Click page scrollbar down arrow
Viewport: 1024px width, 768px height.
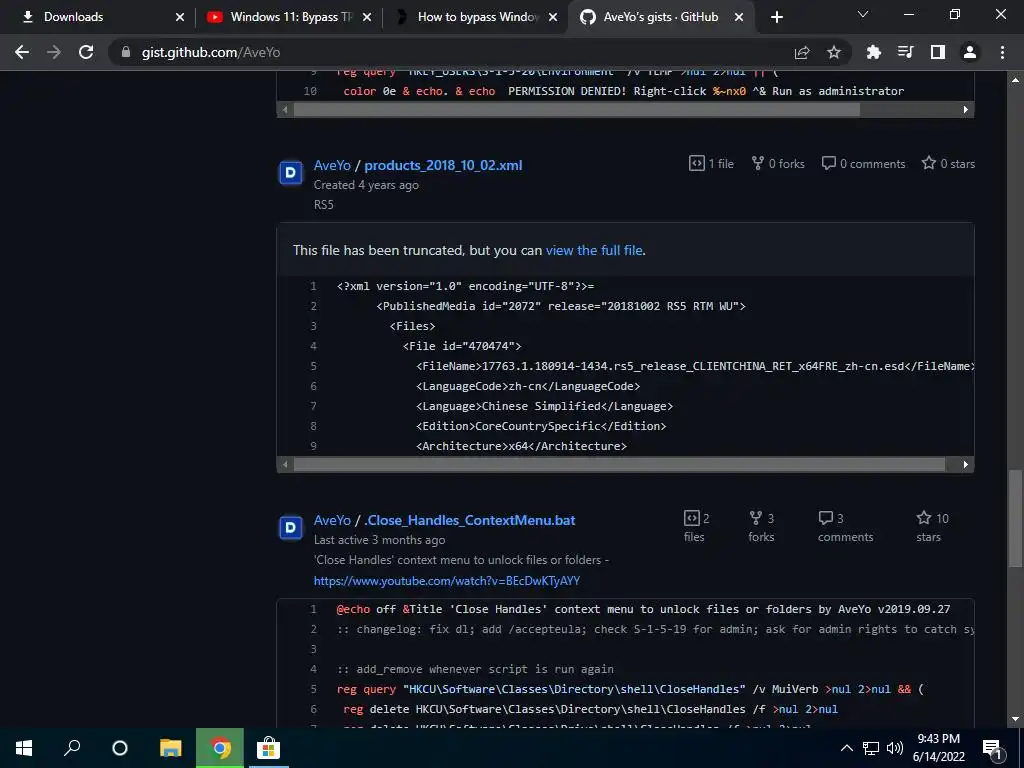click(x=1015, y=719)
